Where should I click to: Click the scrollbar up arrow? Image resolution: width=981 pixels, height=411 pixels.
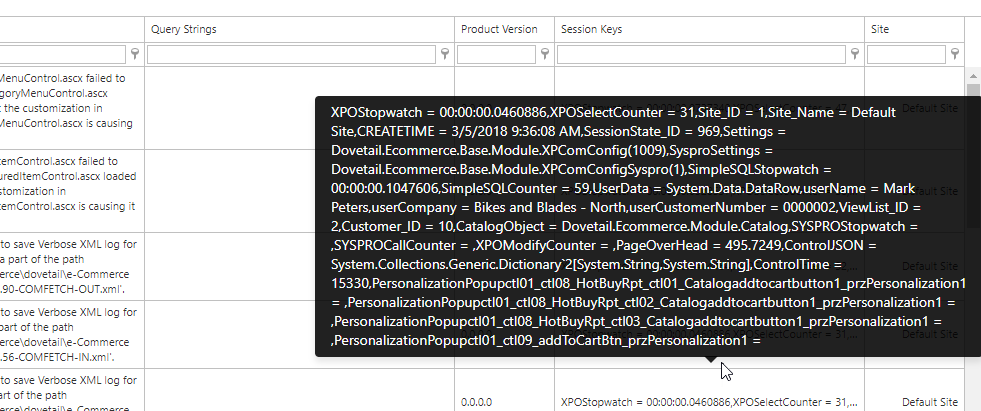pos(973,76)
